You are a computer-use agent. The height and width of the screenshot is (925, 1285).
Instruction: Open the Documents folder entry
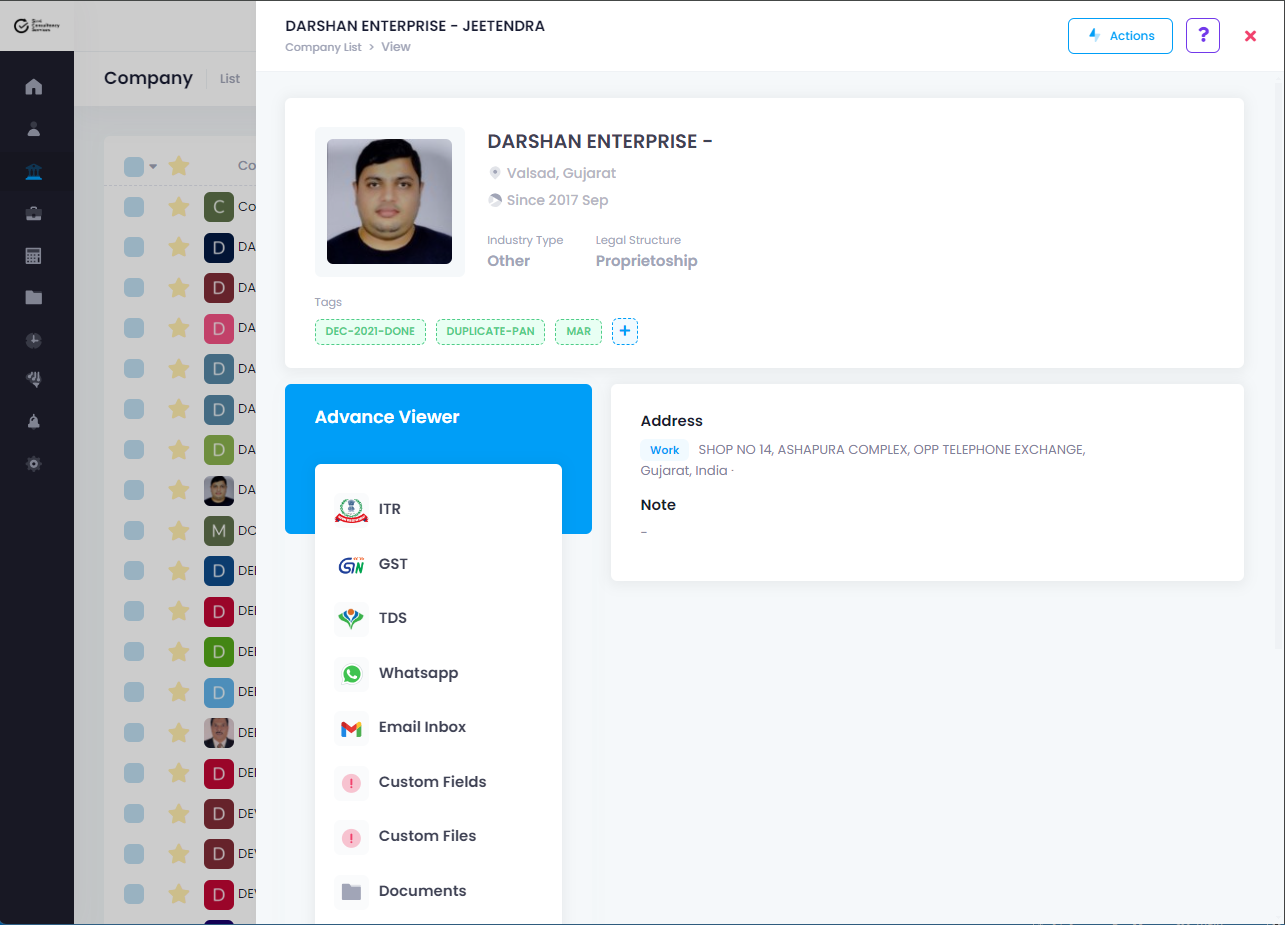[421, 891]
